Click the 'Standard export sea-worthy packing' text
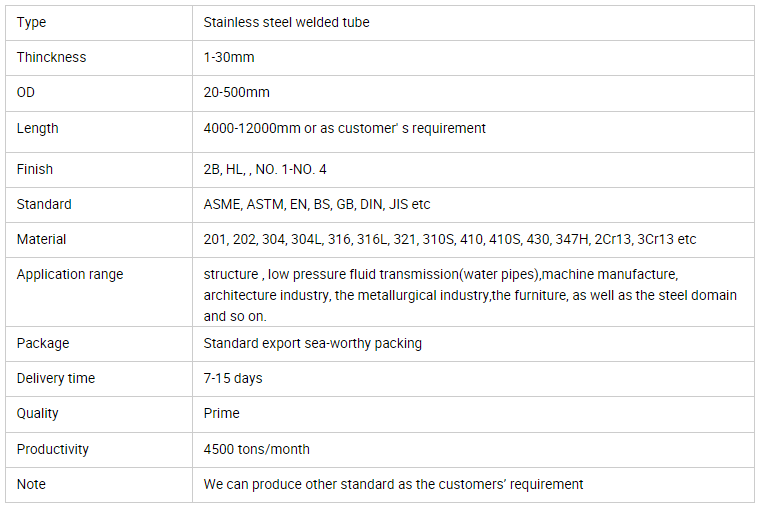 pos(312,344)
